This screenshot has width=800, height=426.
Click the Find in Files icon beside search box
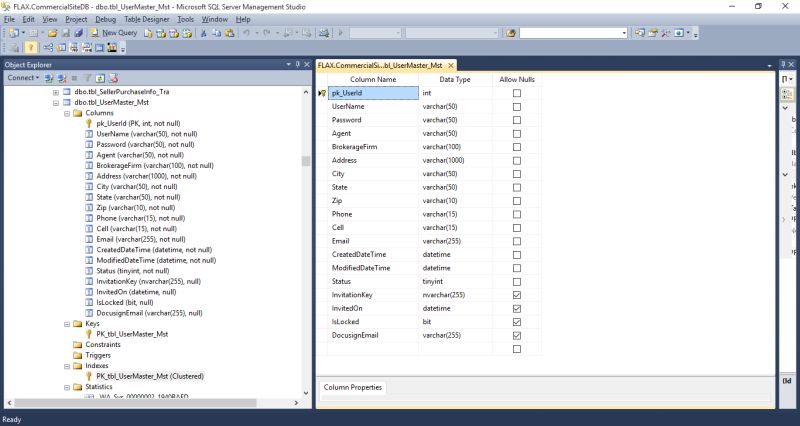(x=510, y=33)
